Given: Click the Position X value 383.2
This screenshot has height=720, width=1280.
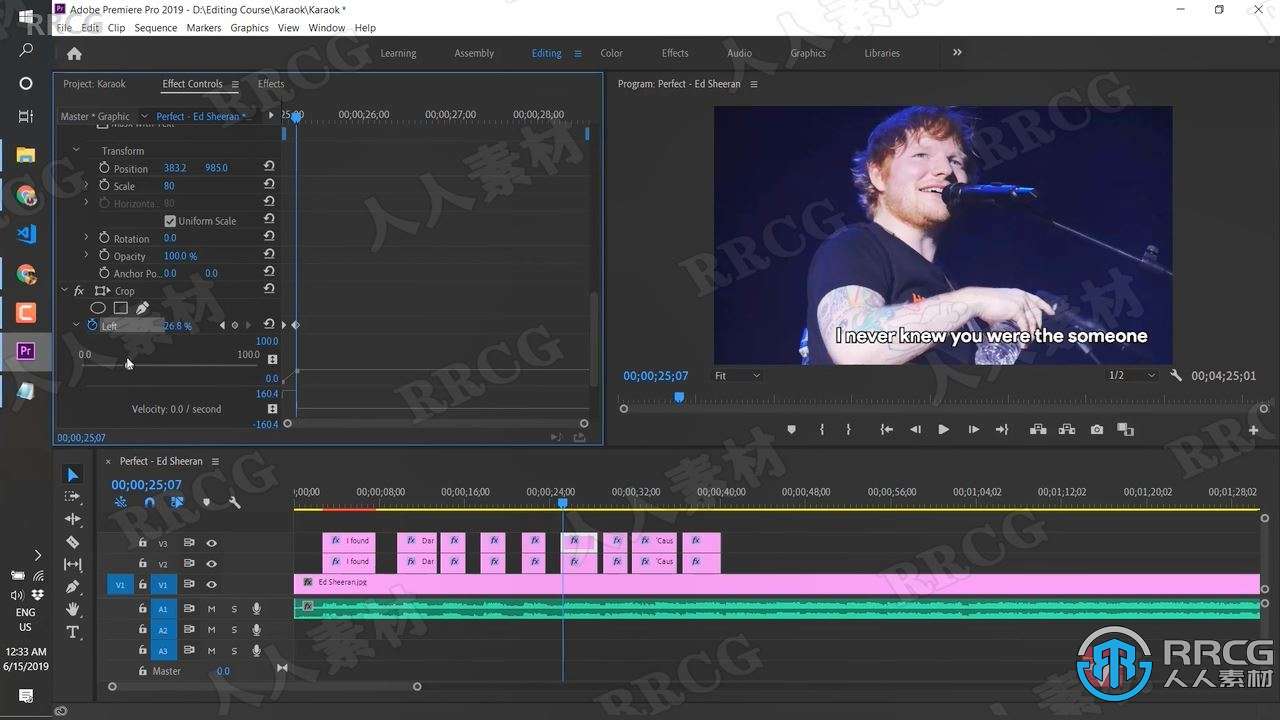Looking at the screenshot, I should tap(175, 168).
